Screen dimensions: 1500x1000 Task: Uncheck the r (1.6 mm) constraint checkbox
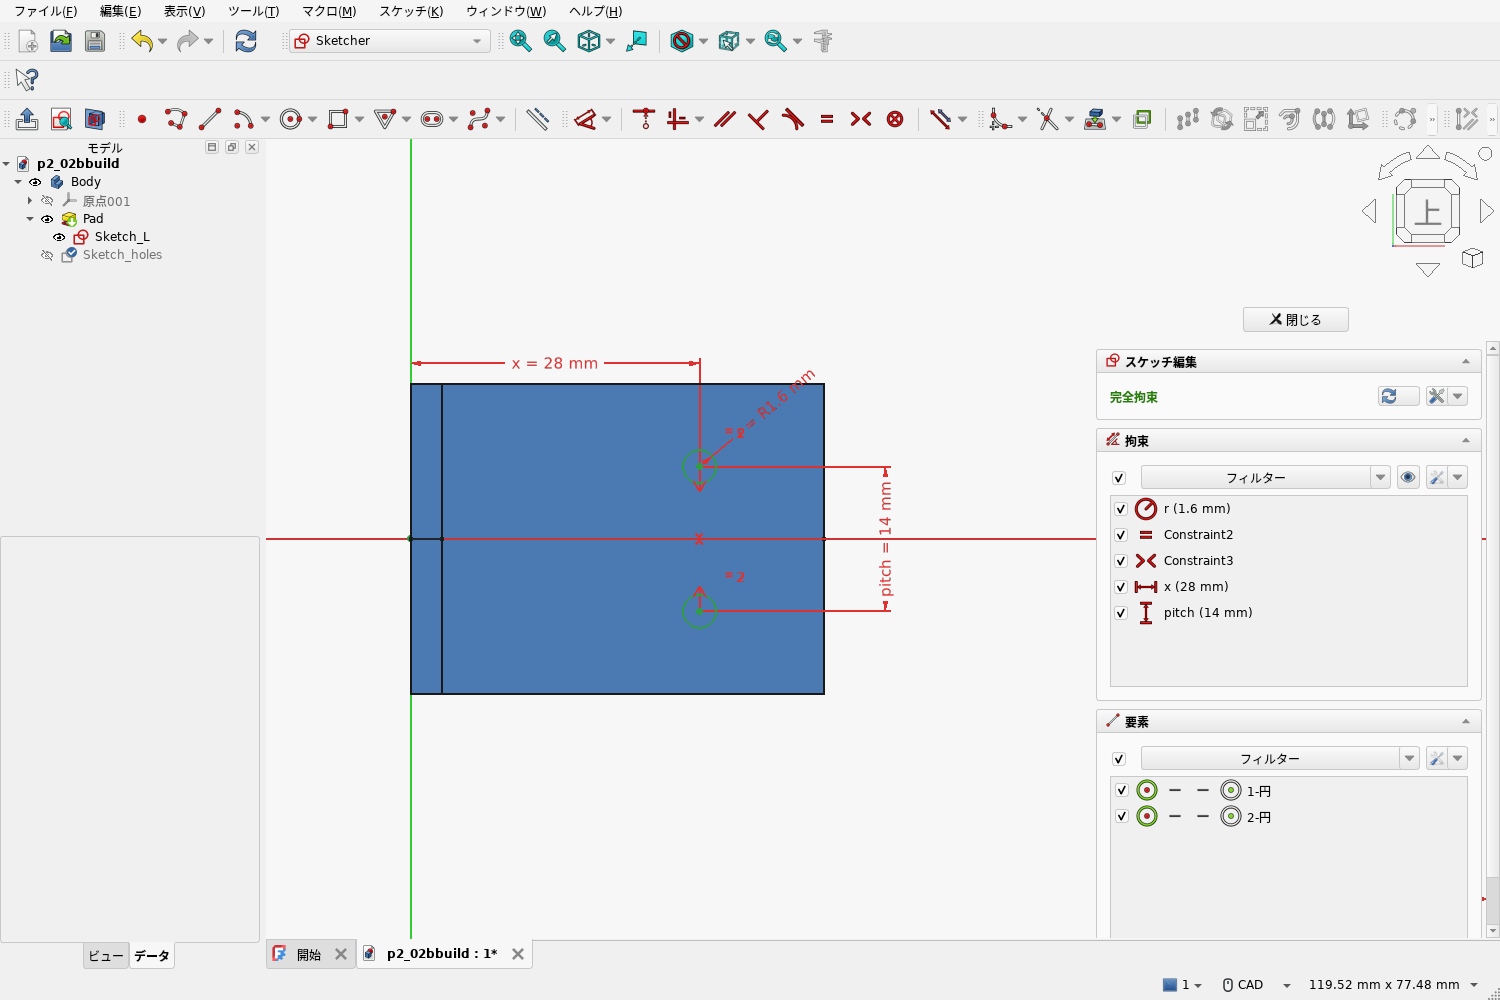click(1121, 509)
